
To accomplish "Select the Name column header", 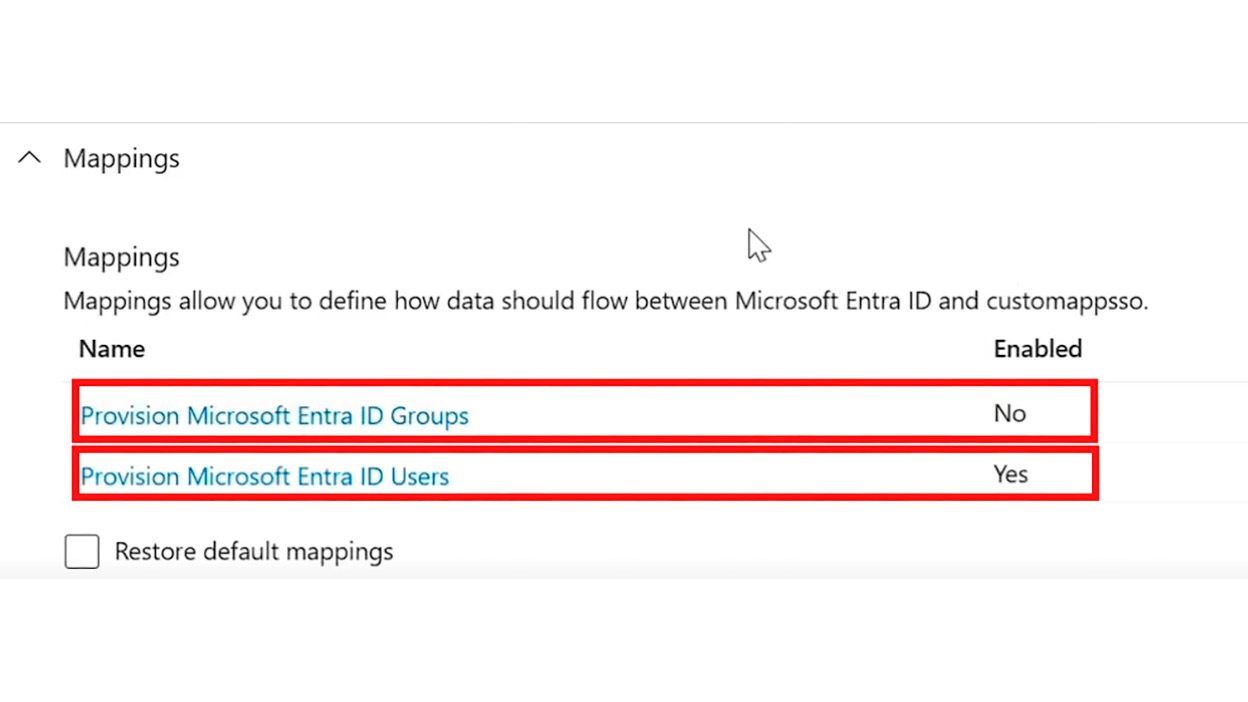I will 112,349.
